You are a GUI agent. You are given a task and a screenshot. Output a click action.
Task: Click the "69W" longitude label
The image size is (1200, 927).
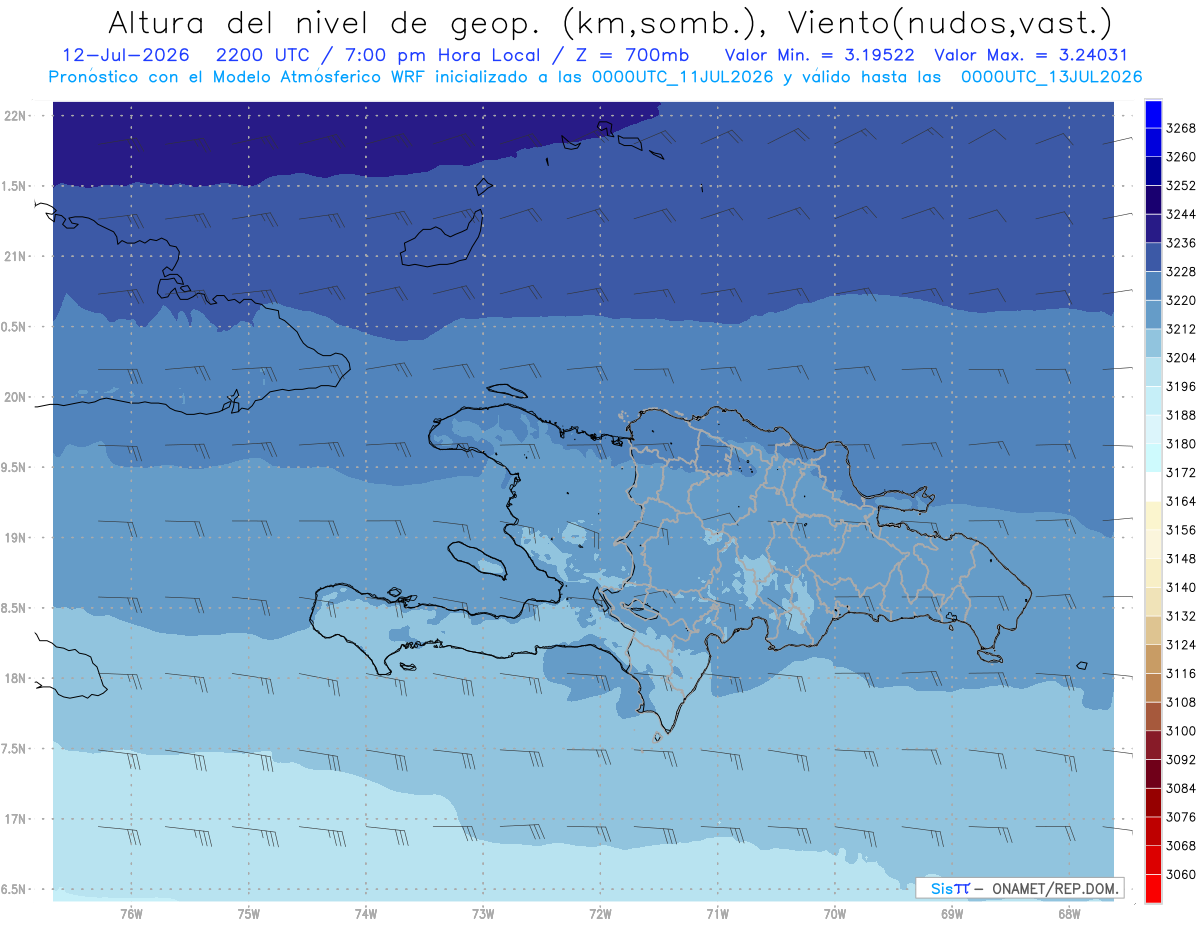[952, 912]
